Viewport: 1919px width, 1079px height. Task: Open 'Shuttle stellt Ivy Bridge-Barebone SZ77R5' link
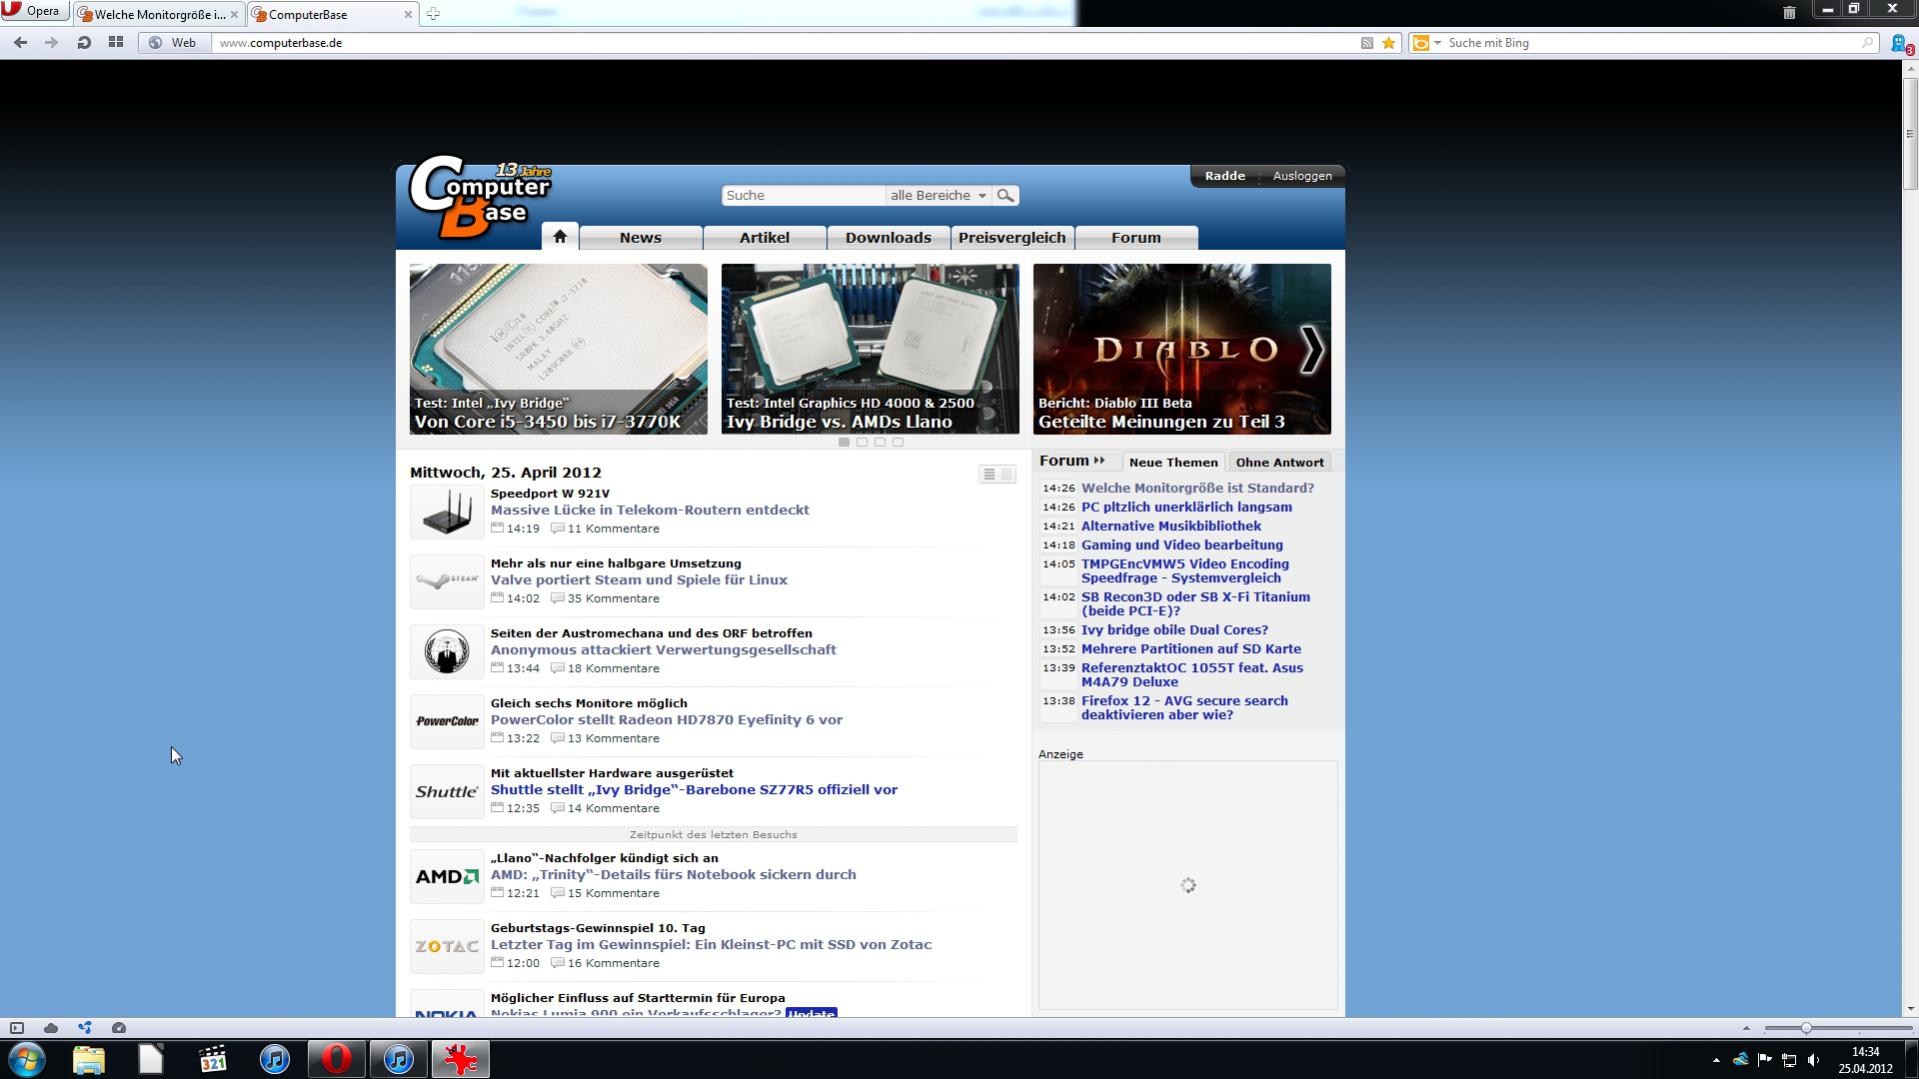pyautogui.click(x=694, y=790)
